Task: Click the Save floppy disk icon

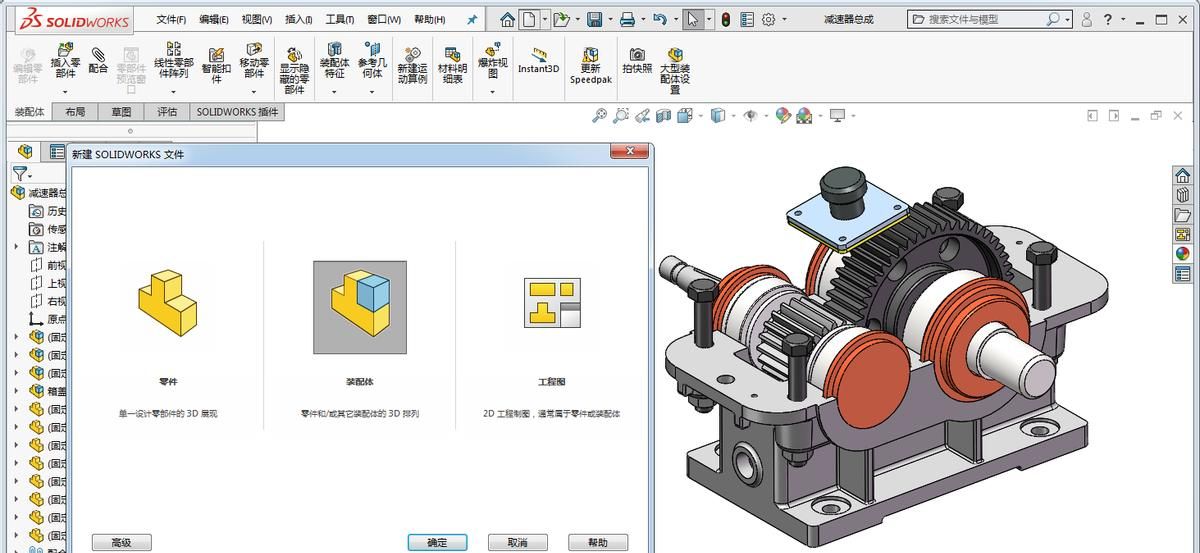Action: (594, 19)
